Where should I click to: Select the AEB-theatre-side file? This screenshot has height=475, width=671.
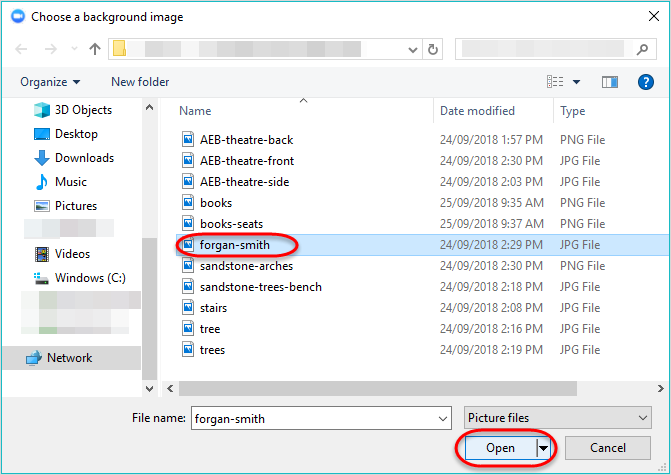coord(244,182)
